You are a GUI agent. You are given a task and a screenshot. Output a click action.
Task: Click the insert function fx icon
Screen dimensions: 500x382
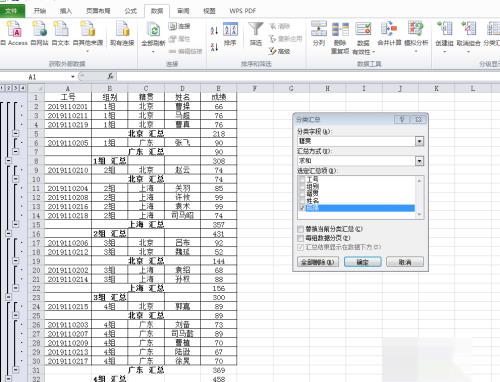pyautogui.click(x=111, y=76)
